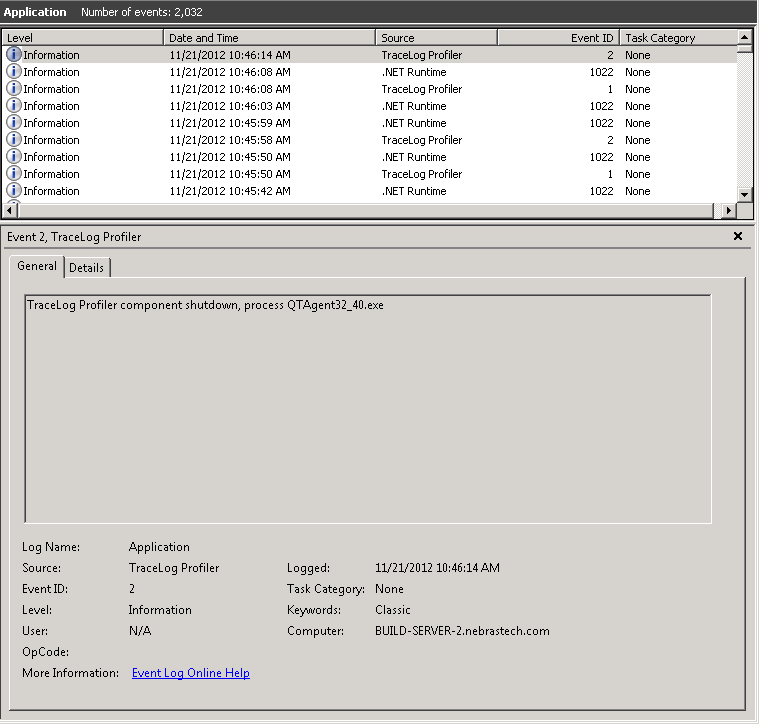Select the General tab
The height and width of the screenshot is (724, 759).
pyautogui.click(x=37, y=267)
